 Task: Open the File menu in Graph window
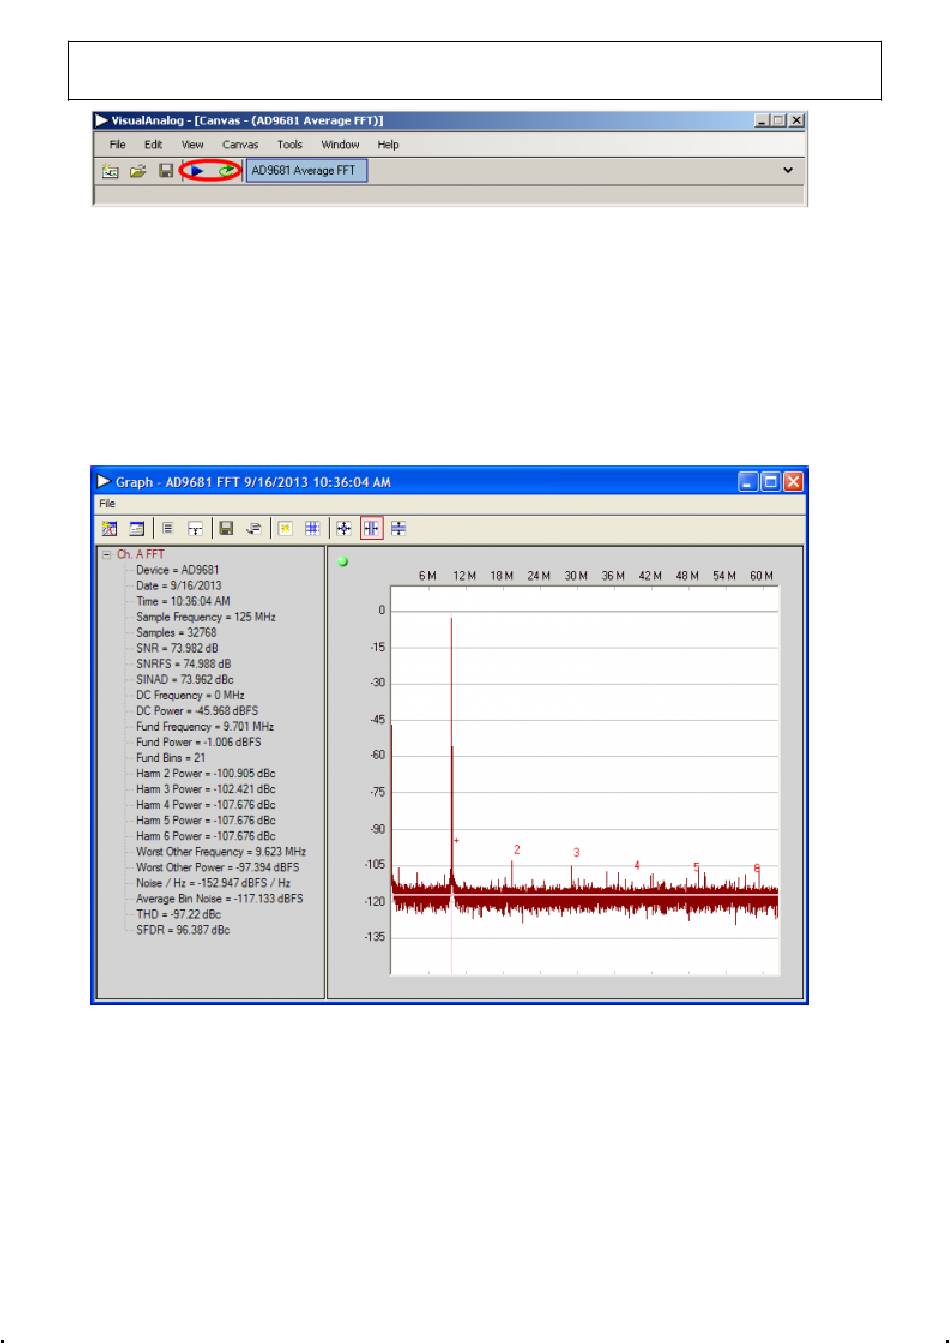coord(107,504)
